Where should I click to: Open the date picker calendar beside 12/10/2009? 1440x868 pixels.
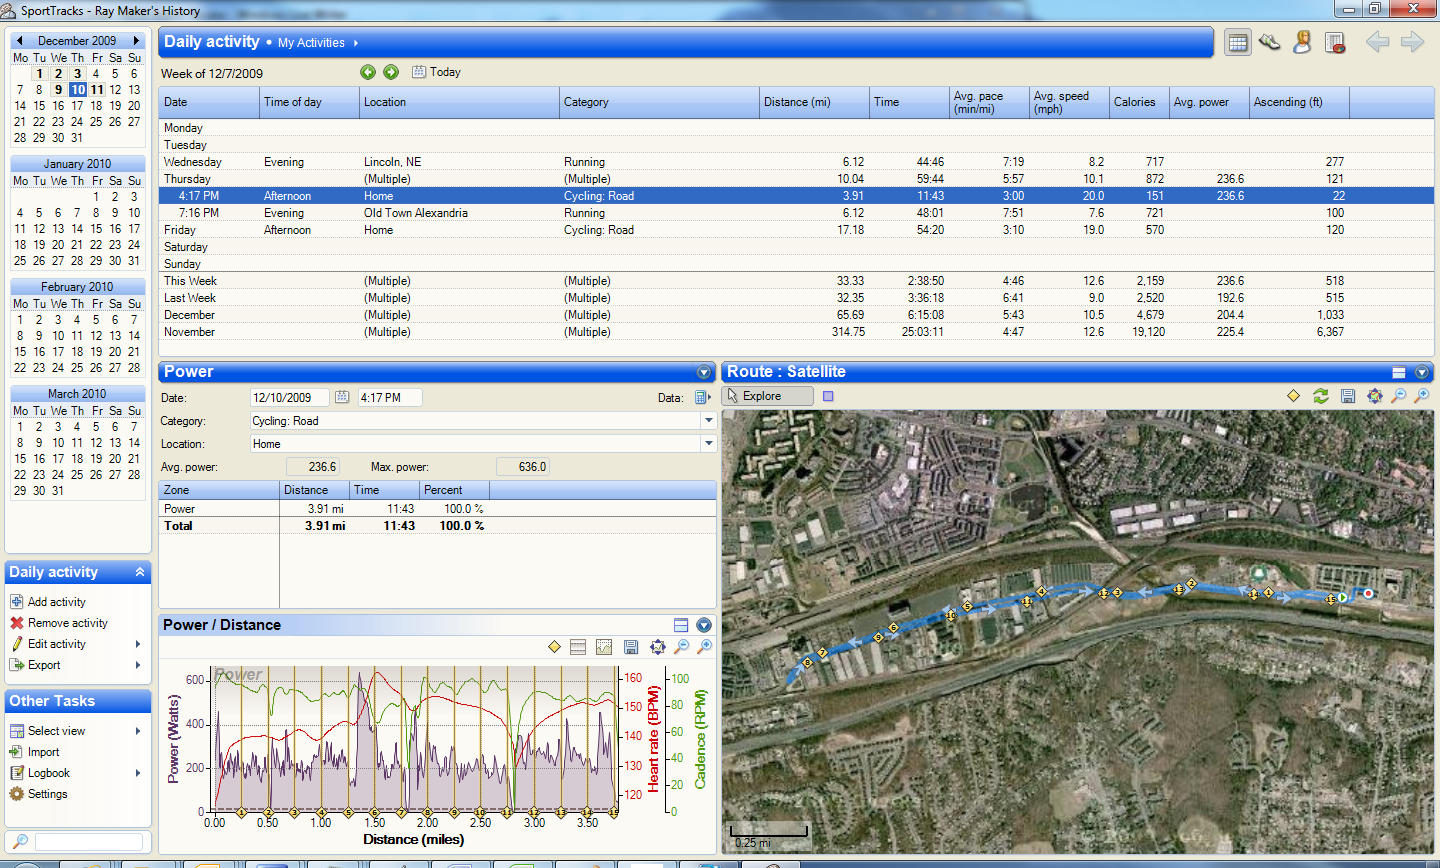click(342, 397)
